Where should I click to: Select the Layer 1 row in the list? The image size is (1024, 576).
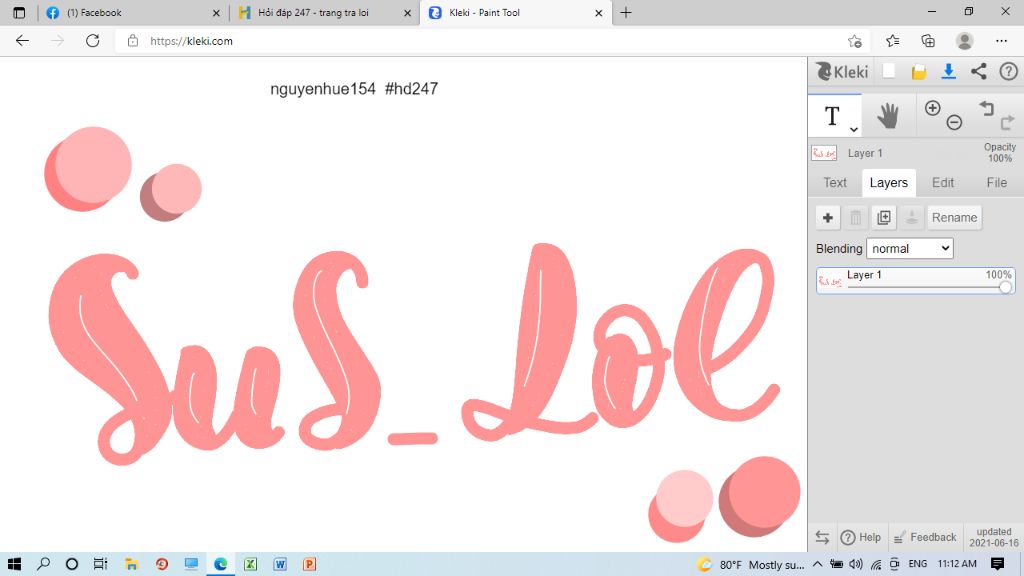pos(916,281)
